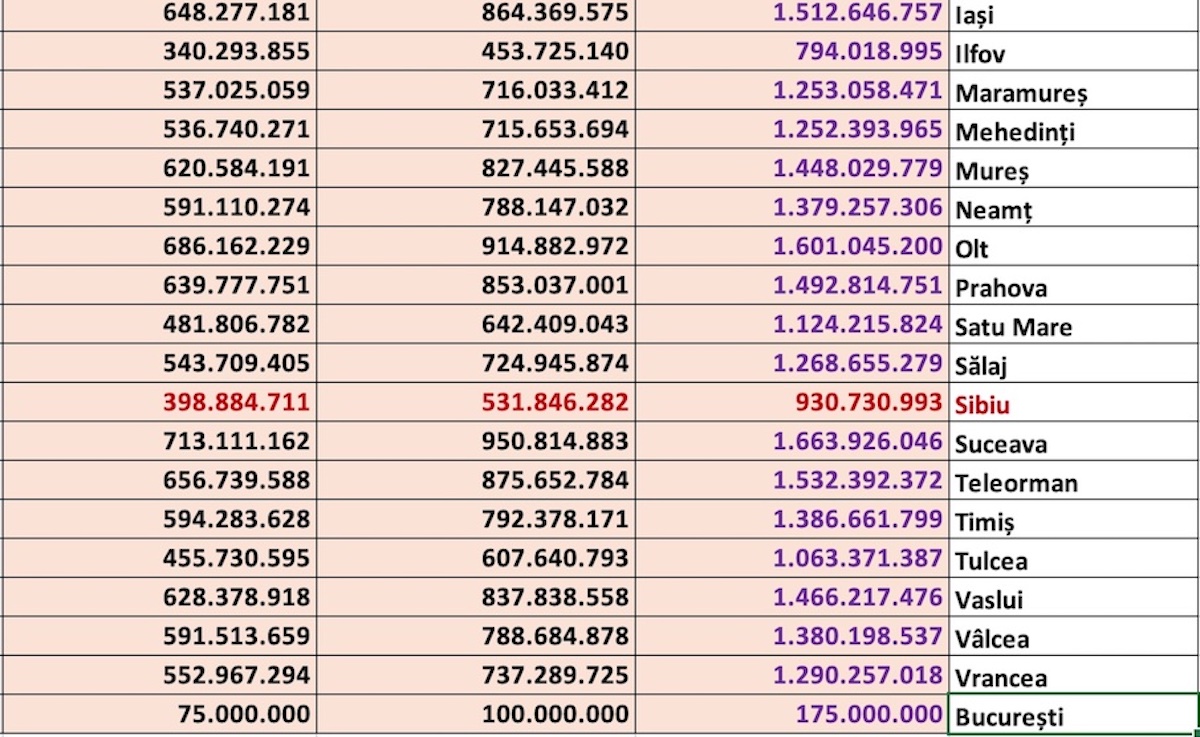
Task: Click cell with value 930.730.993
Action: click(791, 404)
